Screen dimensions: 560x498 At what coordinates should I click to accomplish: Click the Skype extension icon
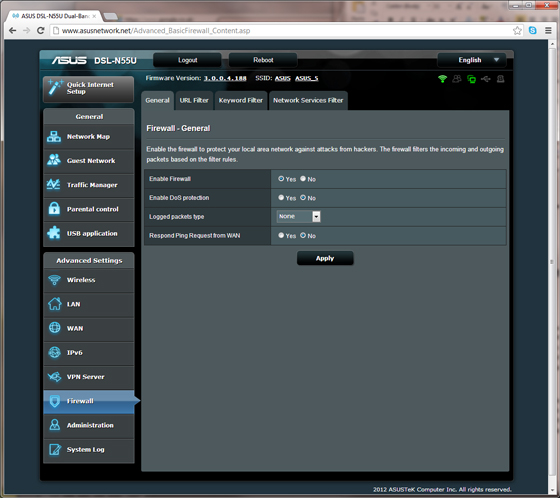tap(532, 30)
